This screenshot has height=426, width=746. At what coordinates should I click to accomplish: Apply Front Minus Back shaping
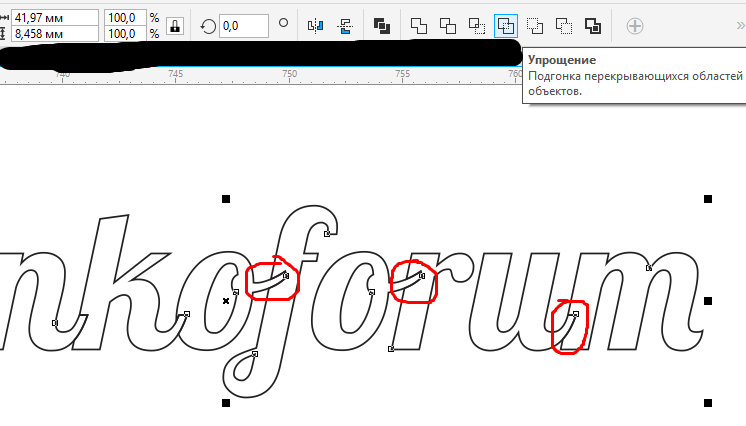[535, 25]
